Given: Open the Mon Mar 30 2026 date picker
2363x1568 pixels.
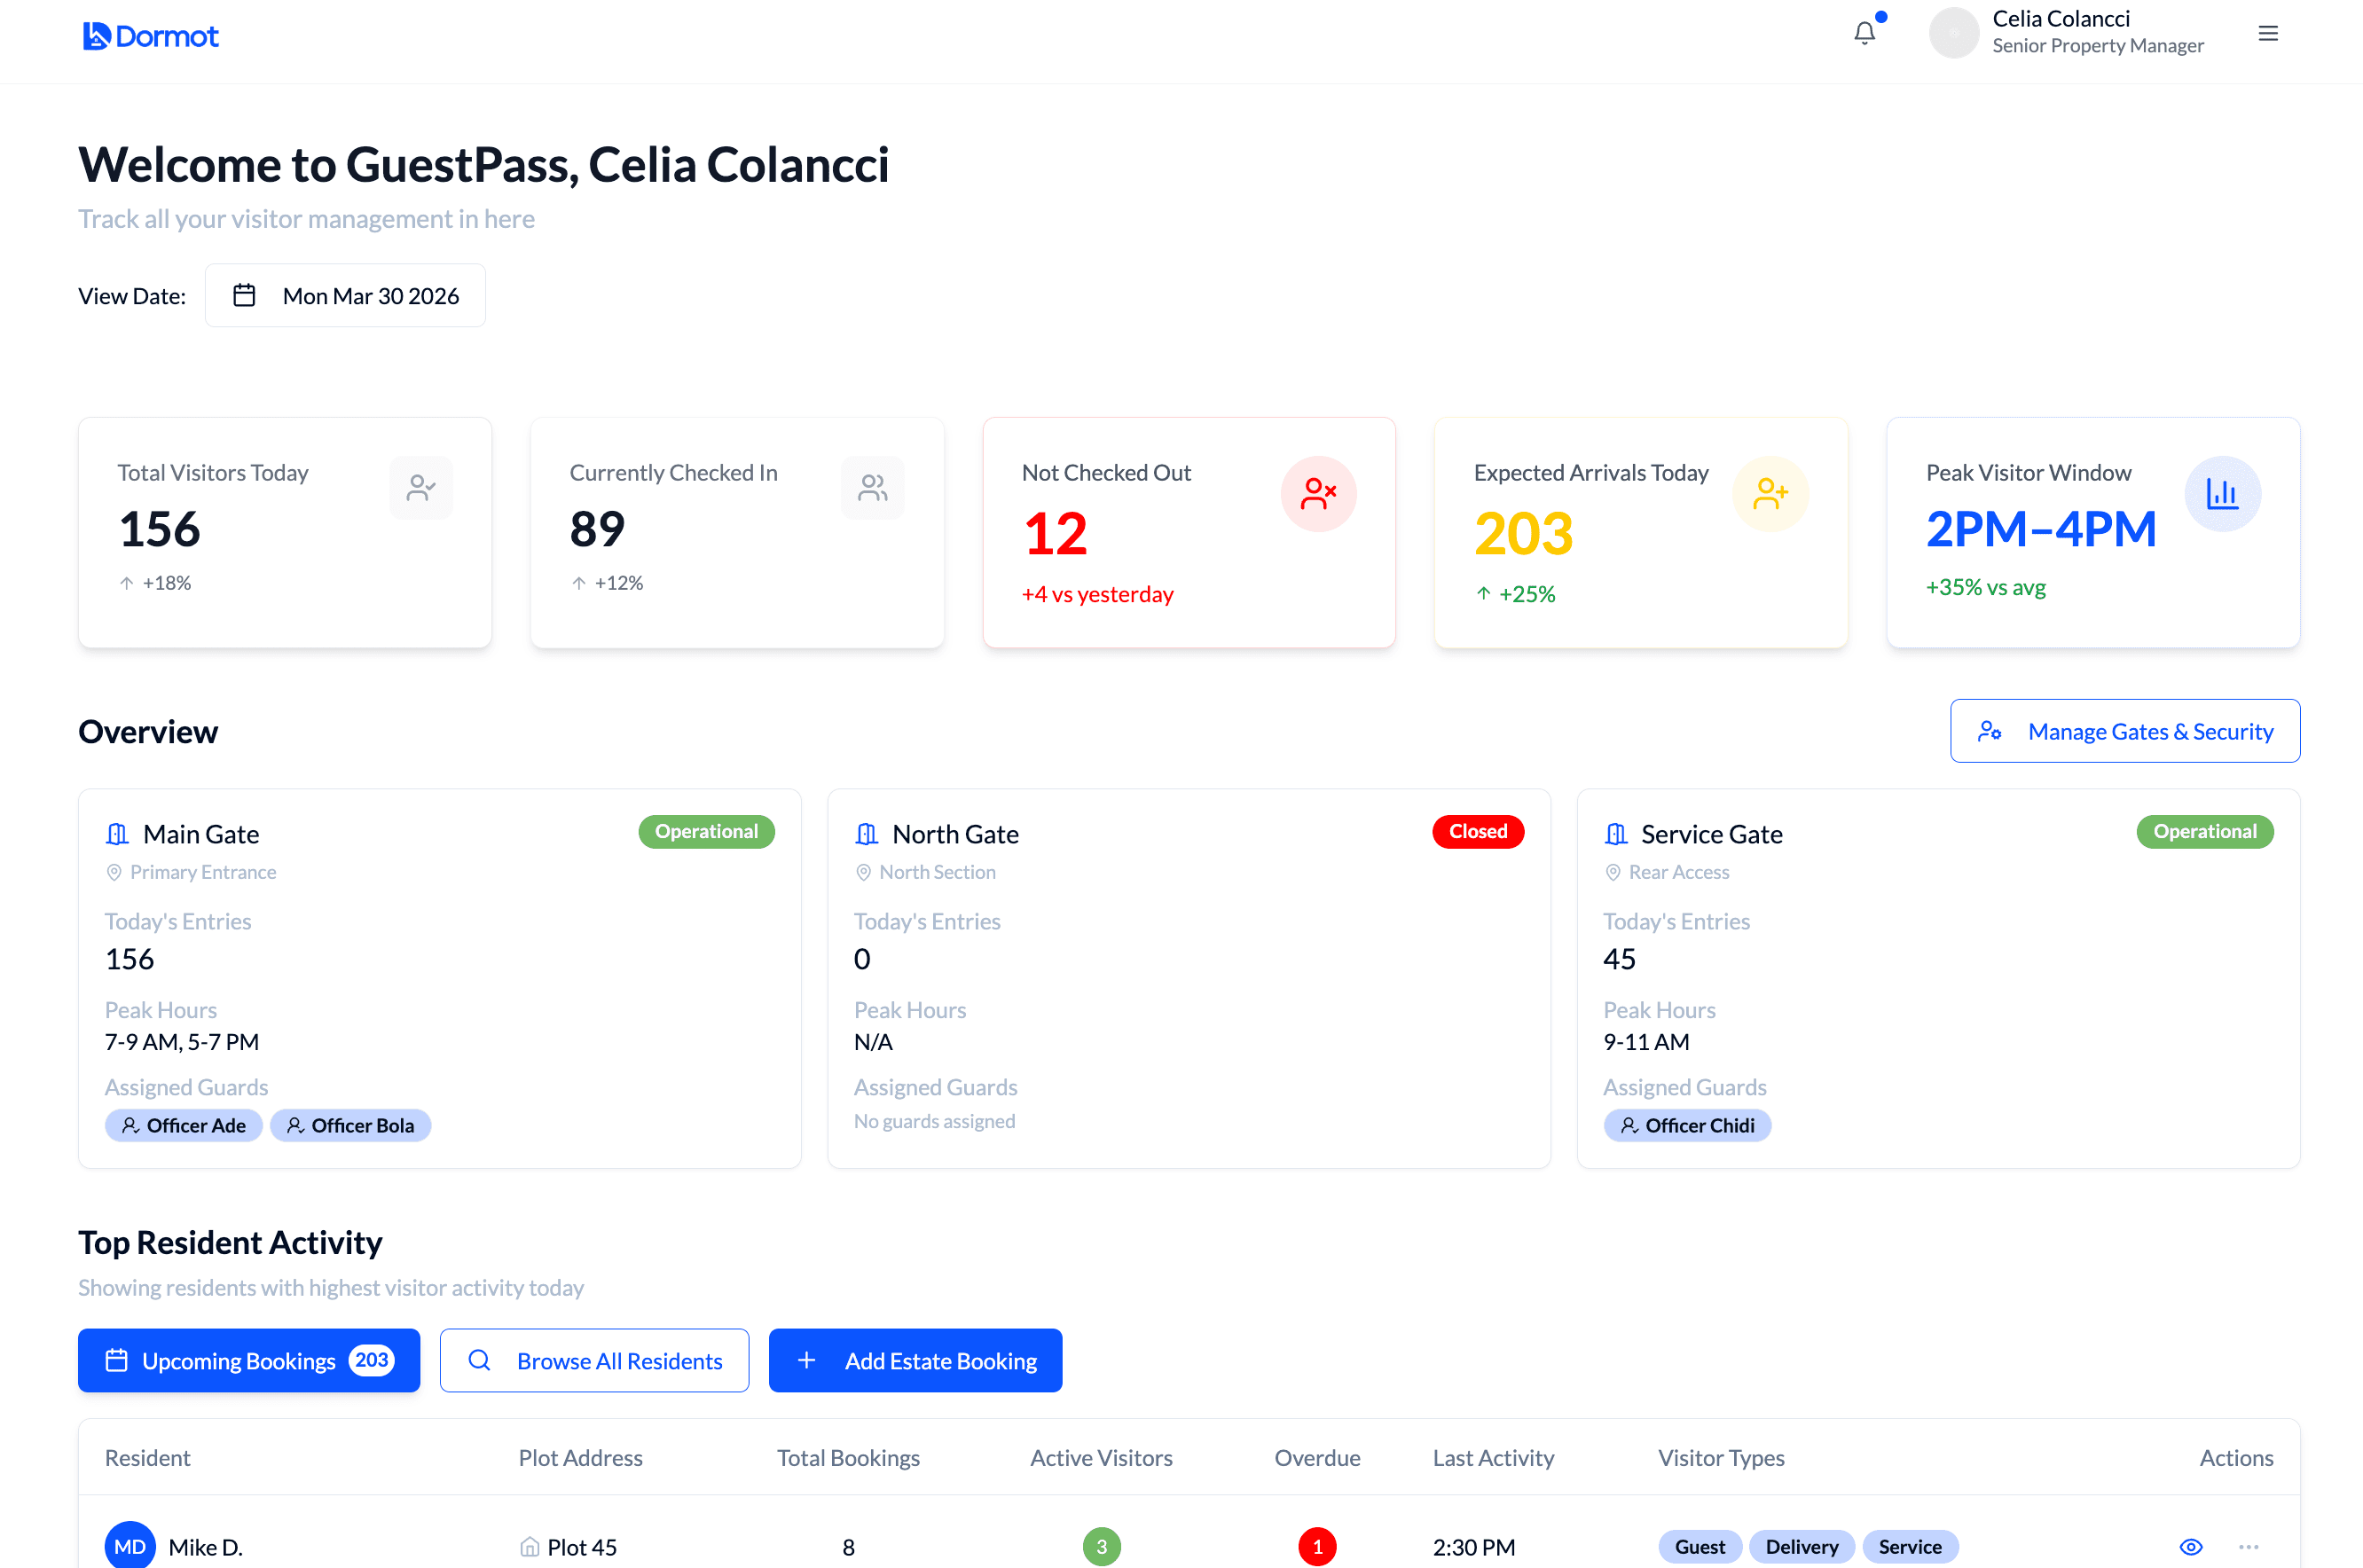Looking at the screenshot, I should coord(345,294).
